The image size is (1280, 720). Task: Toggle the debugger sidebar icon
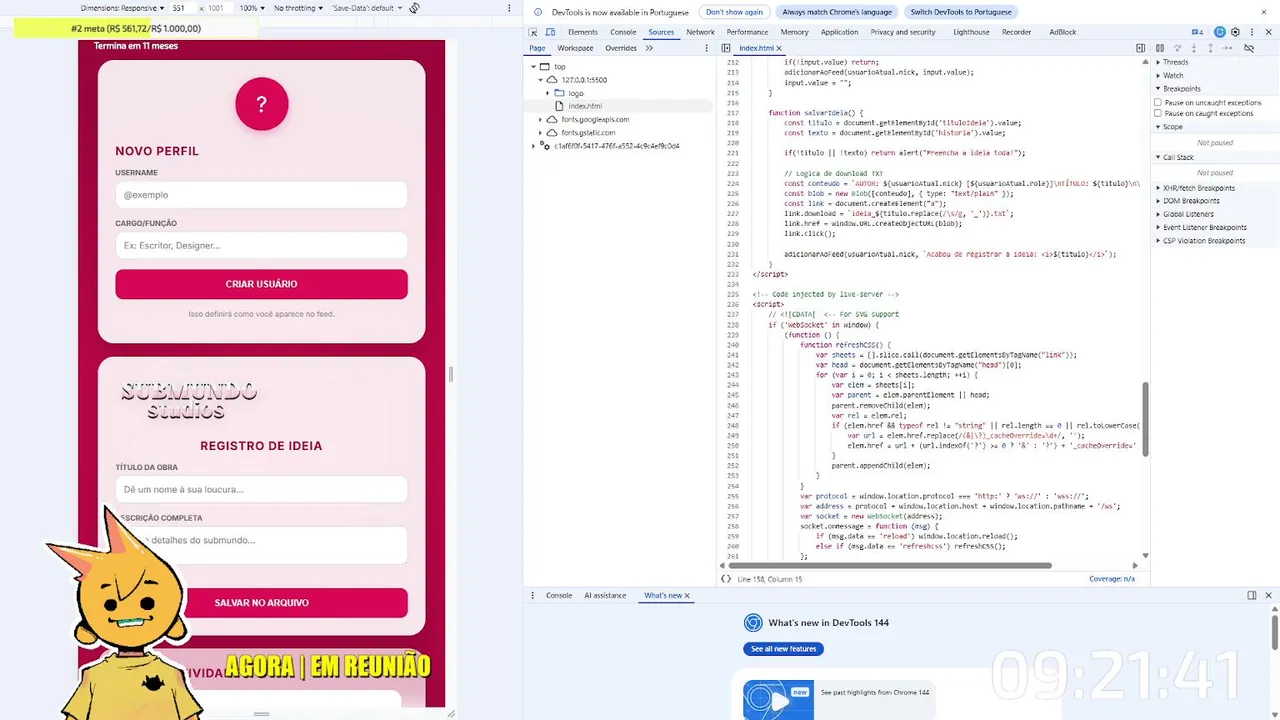point(1140,48)
